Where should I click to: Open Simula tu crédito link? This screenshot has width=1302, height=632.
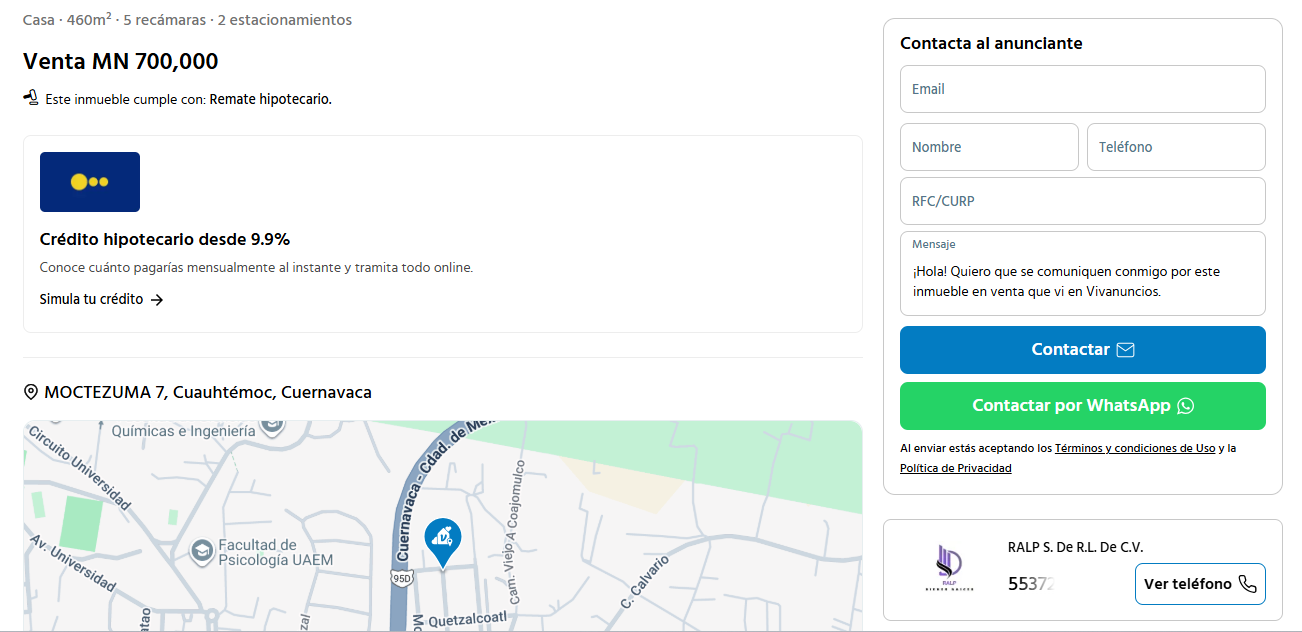coord(102,299)
